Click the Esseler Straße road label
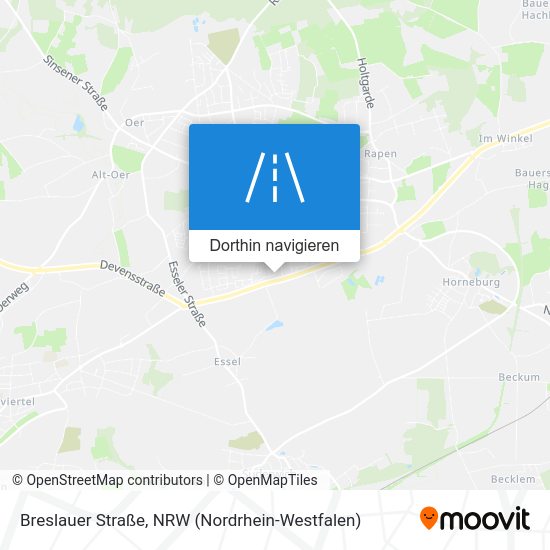This screenshot has width=550, height=550. 187,294
